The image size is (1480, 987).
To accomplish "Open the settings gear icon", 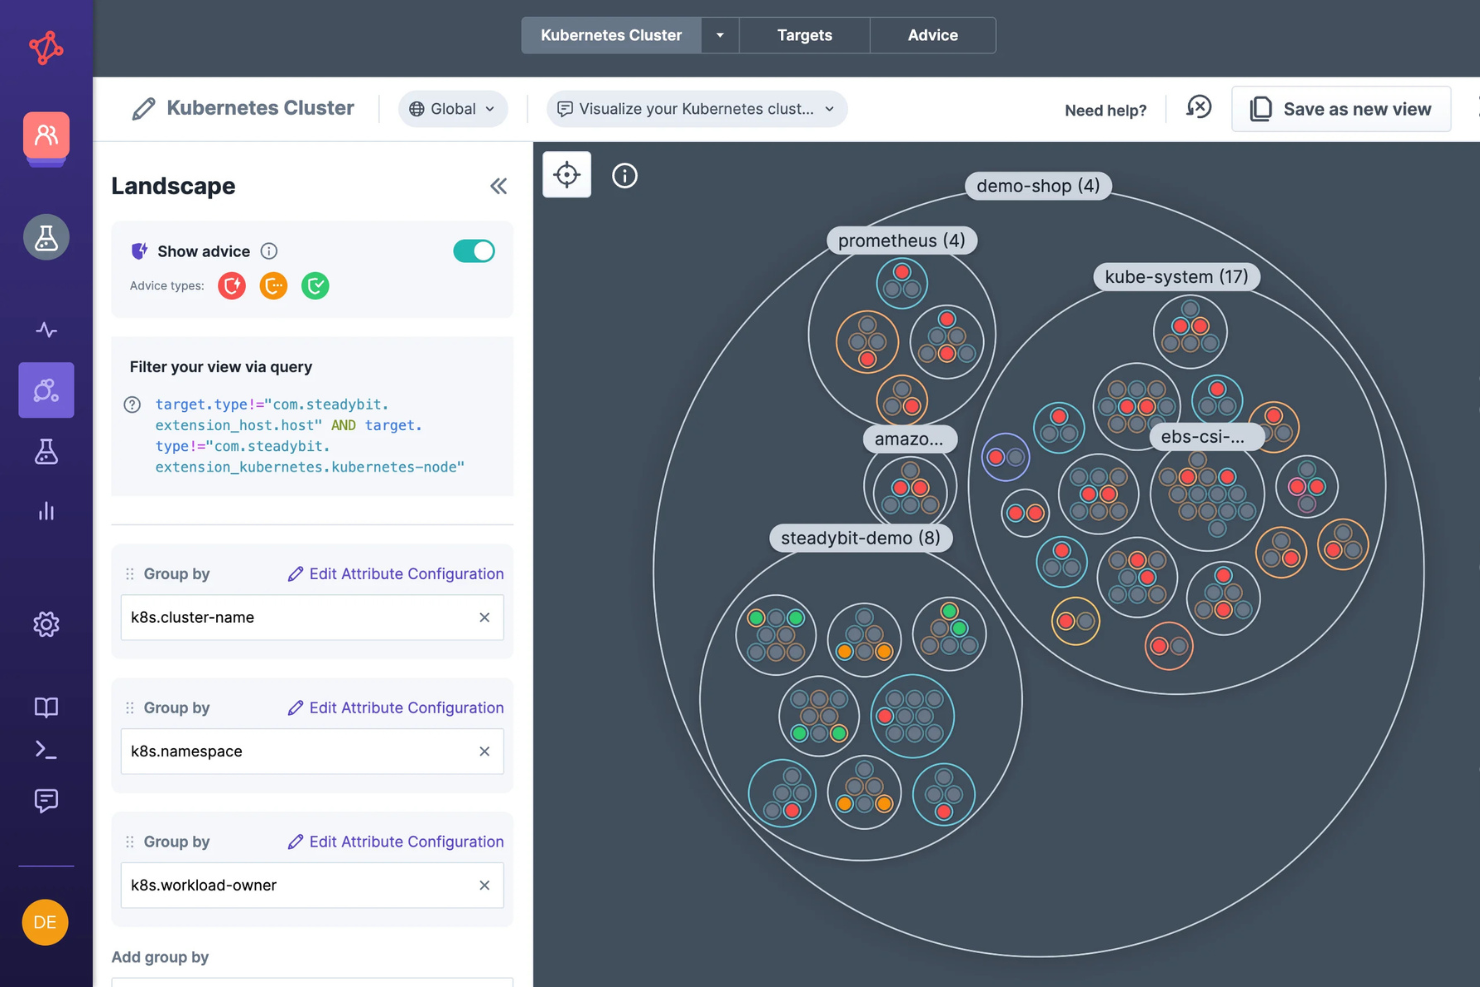I will coord(46,625).
